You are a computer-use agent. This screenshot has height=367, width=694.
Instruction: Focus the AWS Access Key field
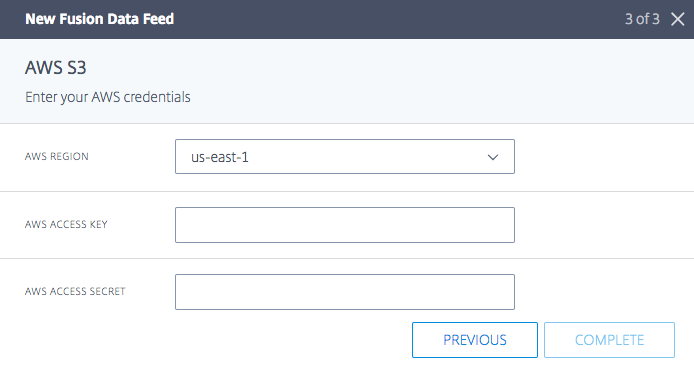(x=345, y=225)
